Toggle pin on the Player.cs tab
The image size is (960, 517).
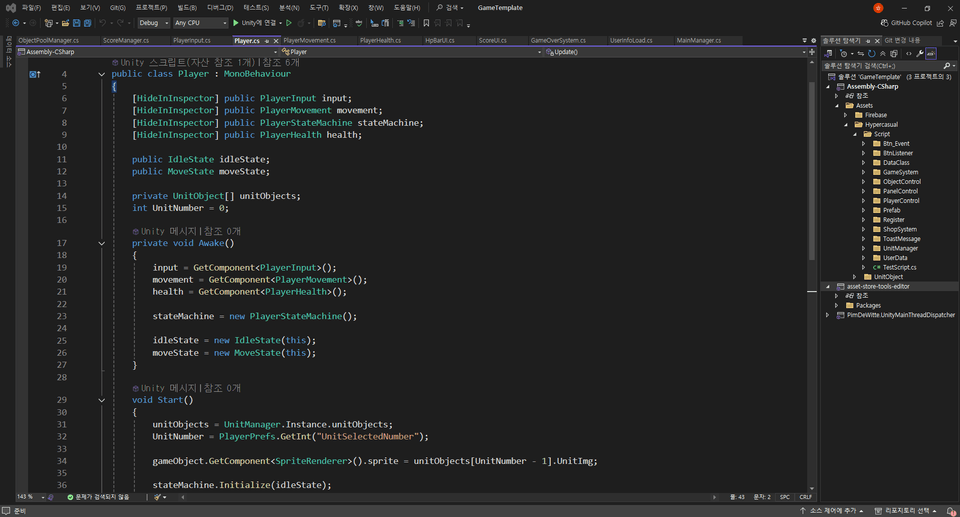coord(267,41)
